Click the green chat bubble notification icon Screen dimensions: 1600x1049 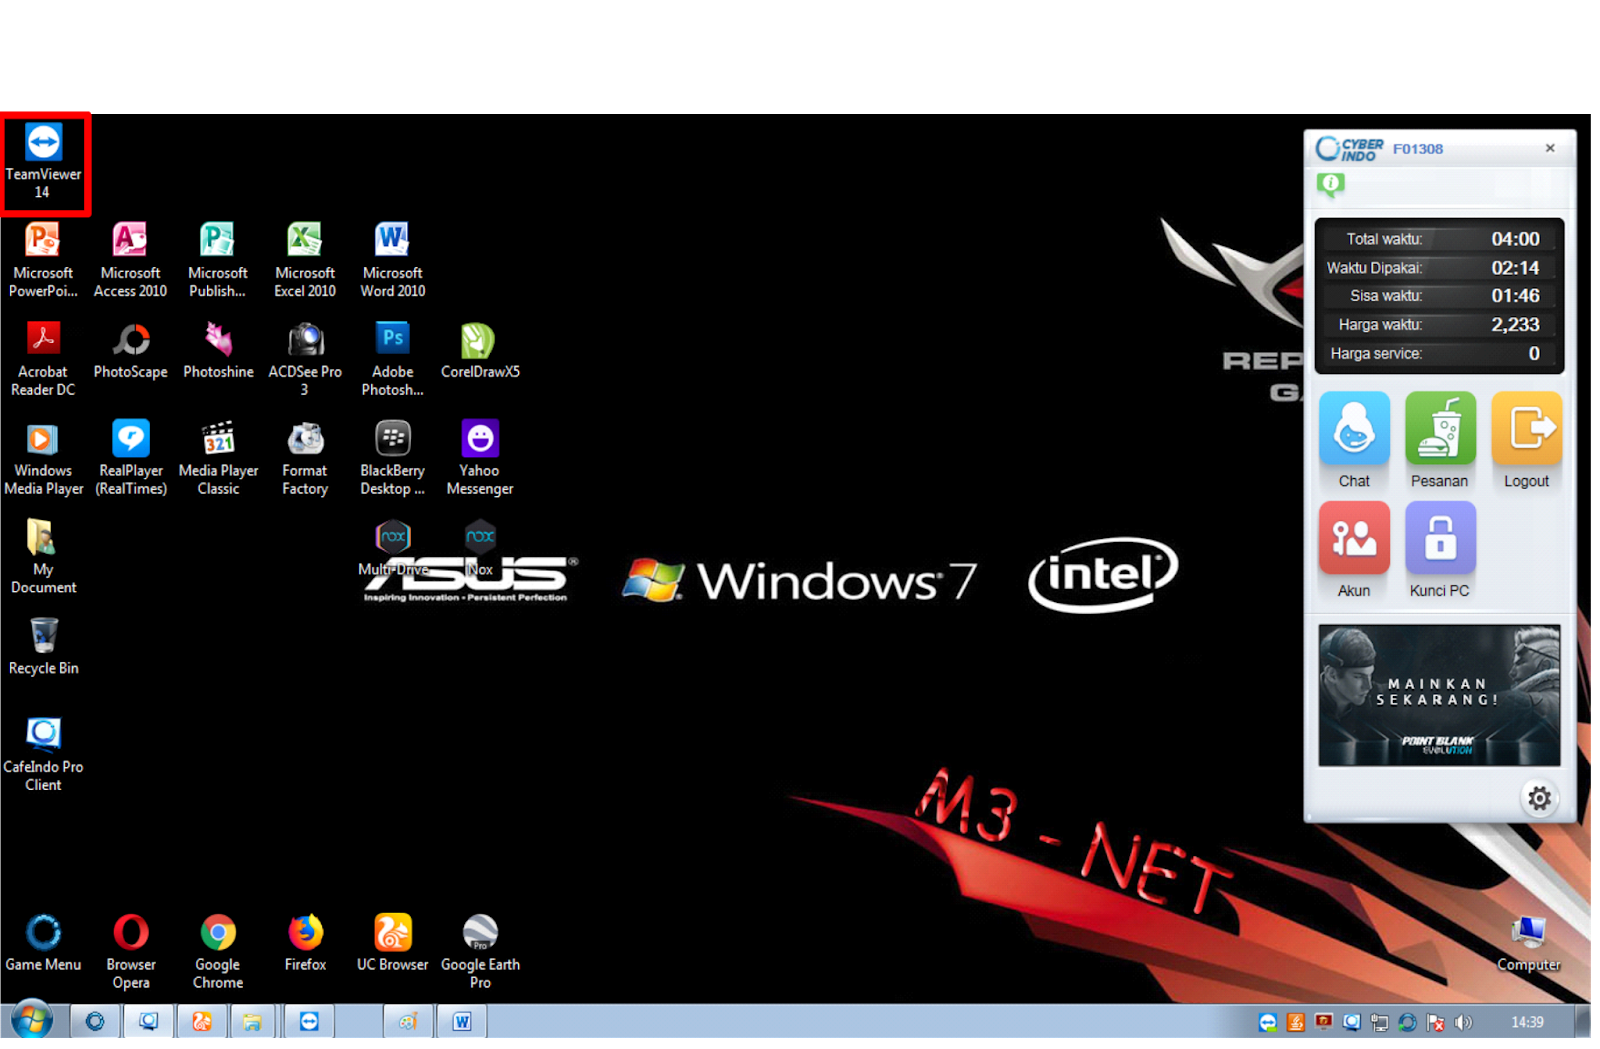pos(1331,184)
